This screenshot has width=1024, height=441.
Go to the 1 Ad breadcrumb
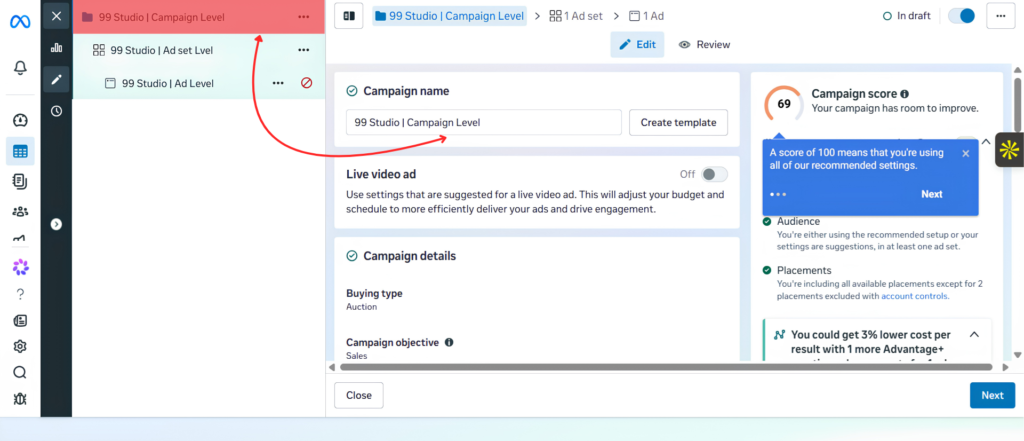(x=647, y=16)
